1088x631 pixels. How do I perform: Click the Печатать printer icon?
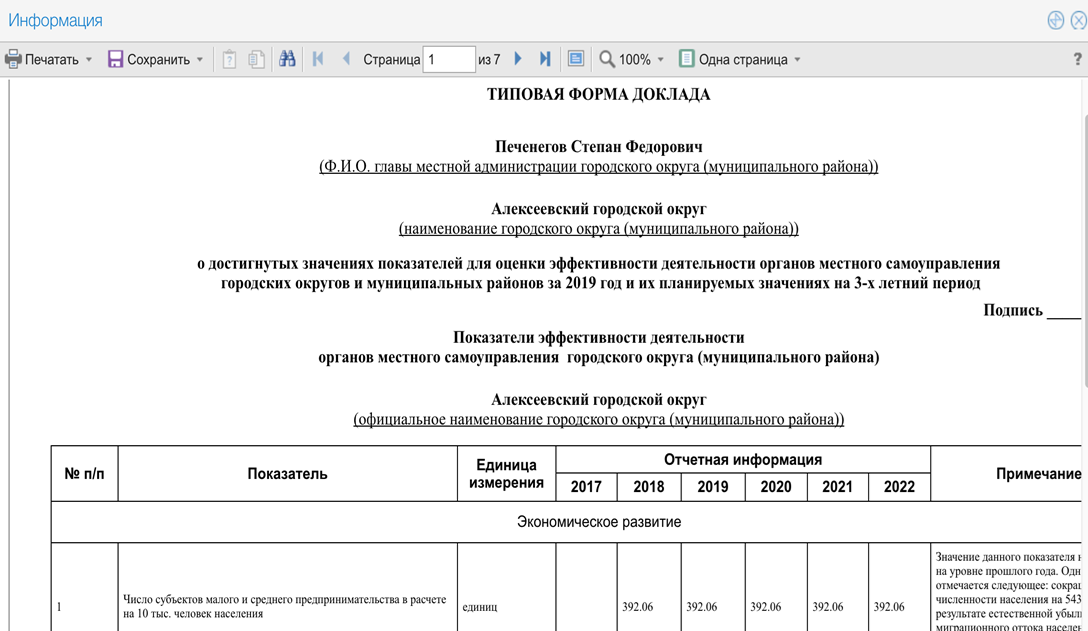[13, 59]
